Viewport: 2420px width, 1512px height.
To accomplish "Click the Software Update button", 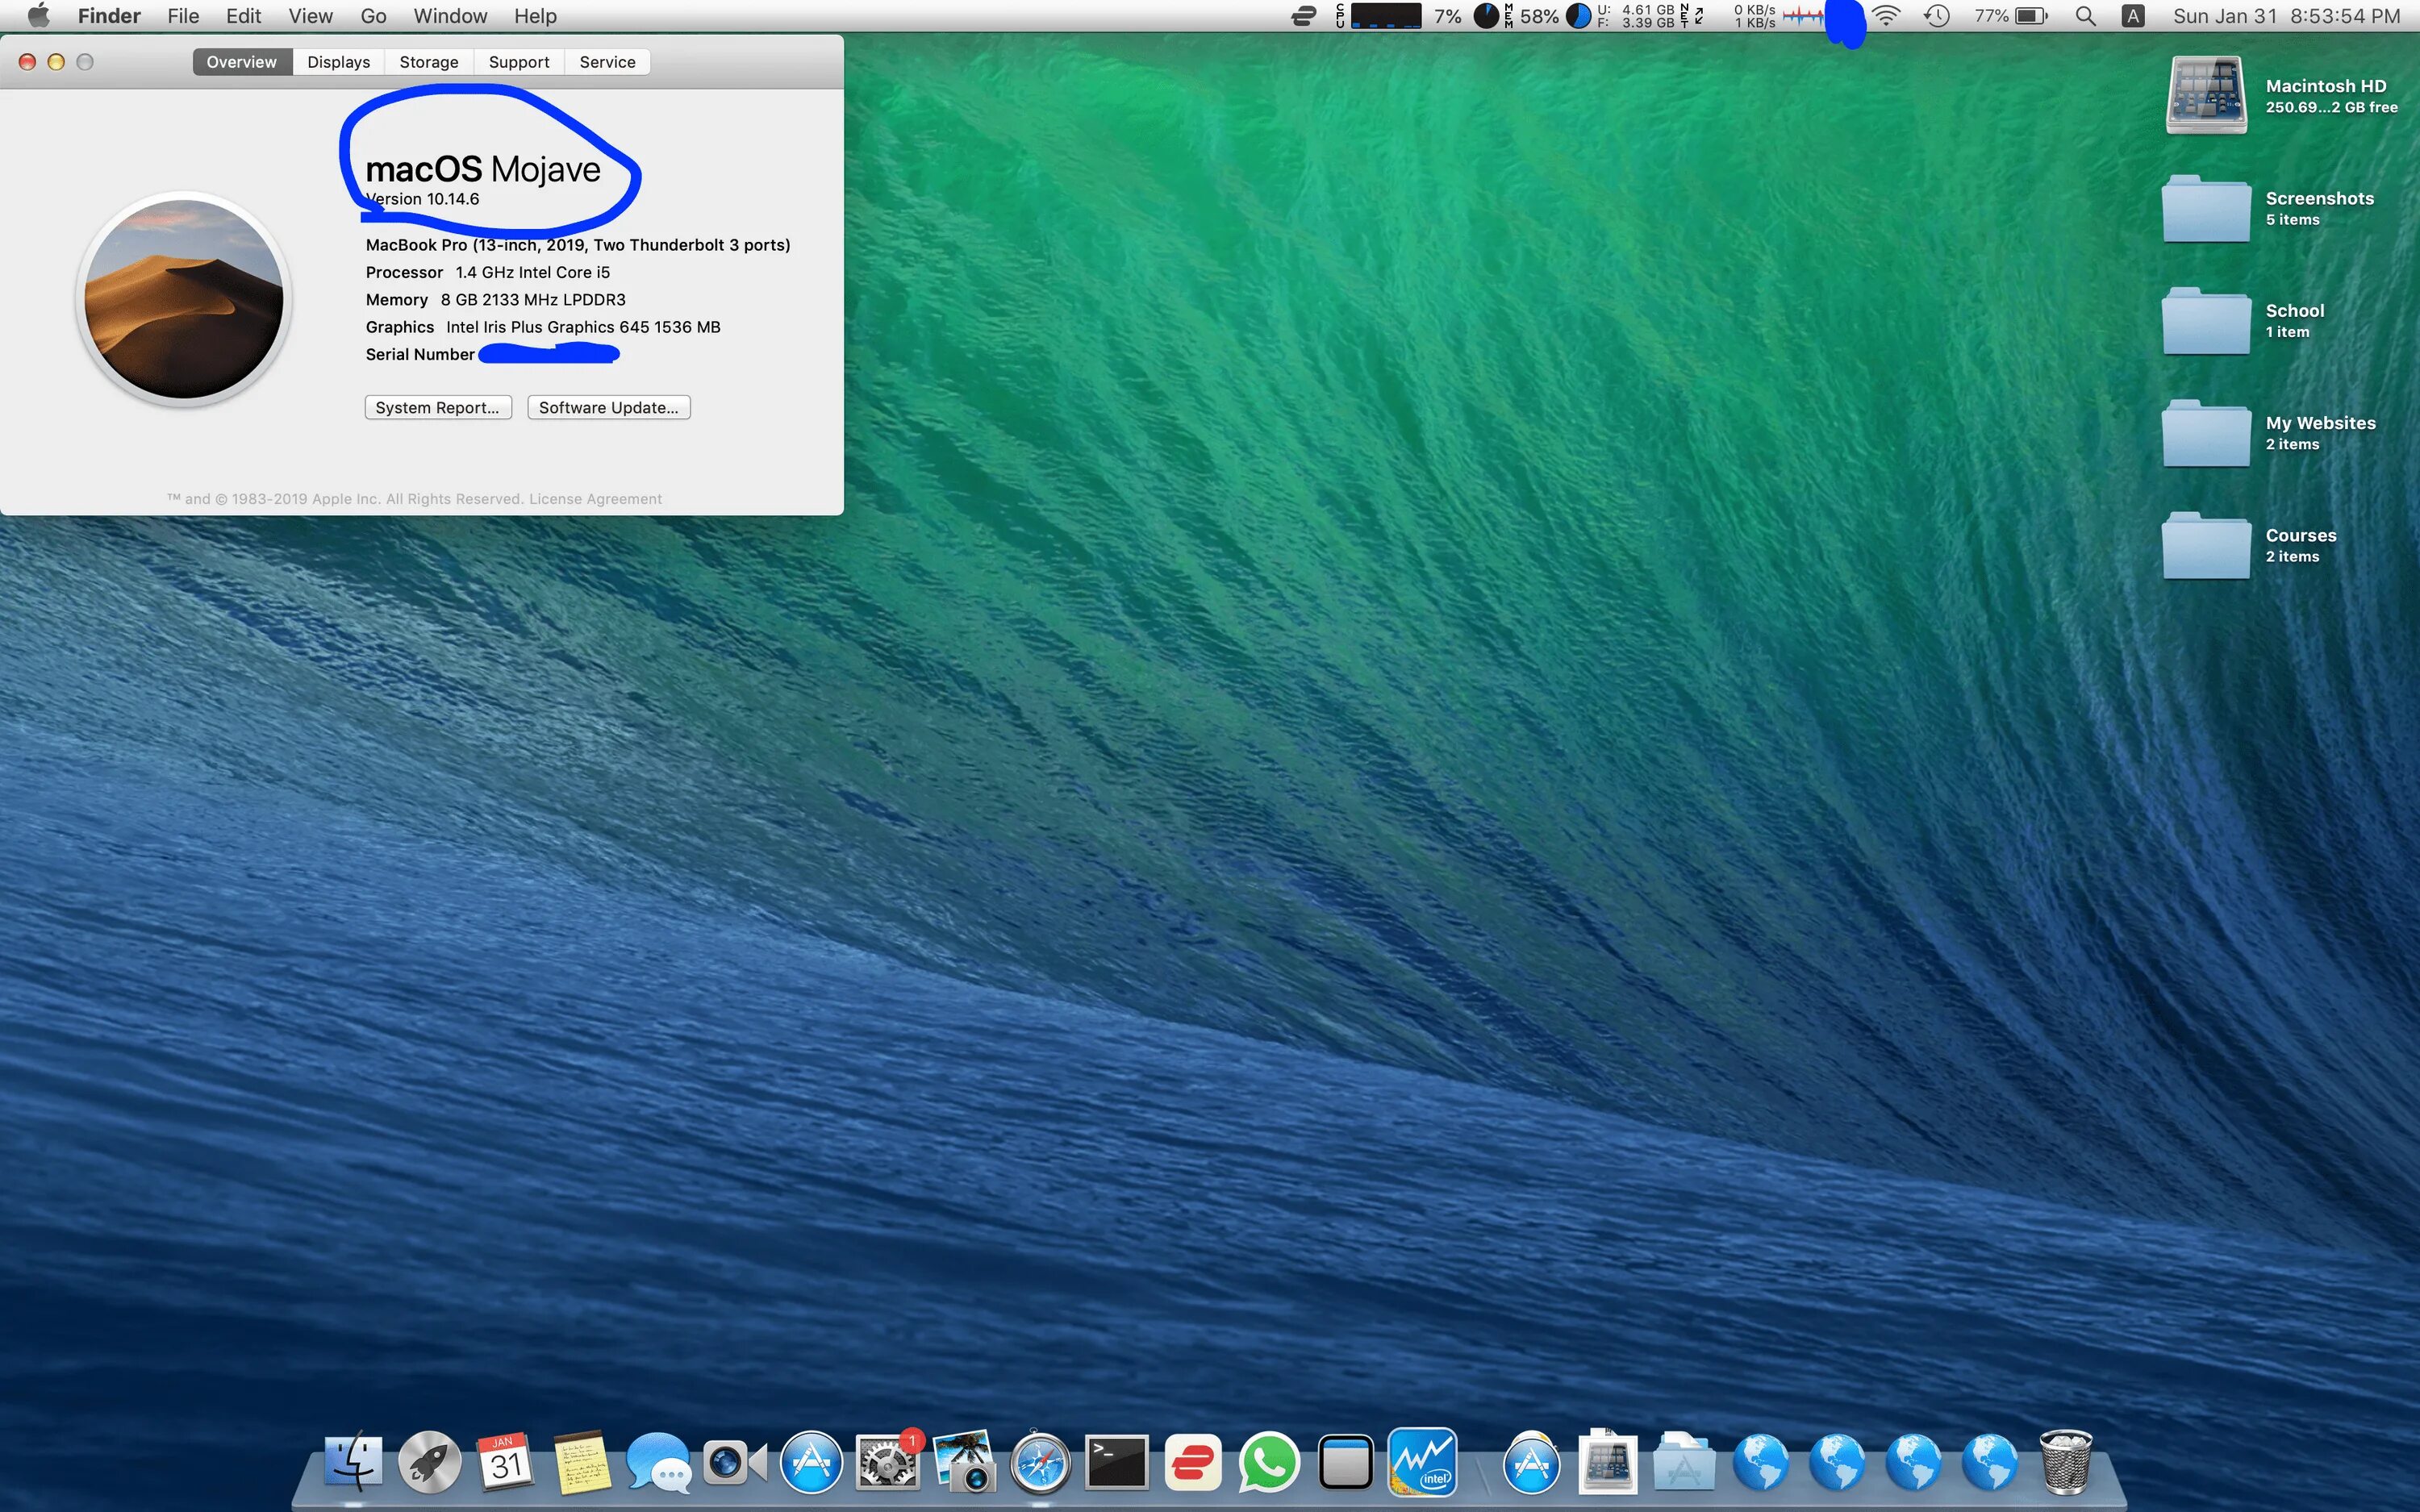I will tap(608, 407).
